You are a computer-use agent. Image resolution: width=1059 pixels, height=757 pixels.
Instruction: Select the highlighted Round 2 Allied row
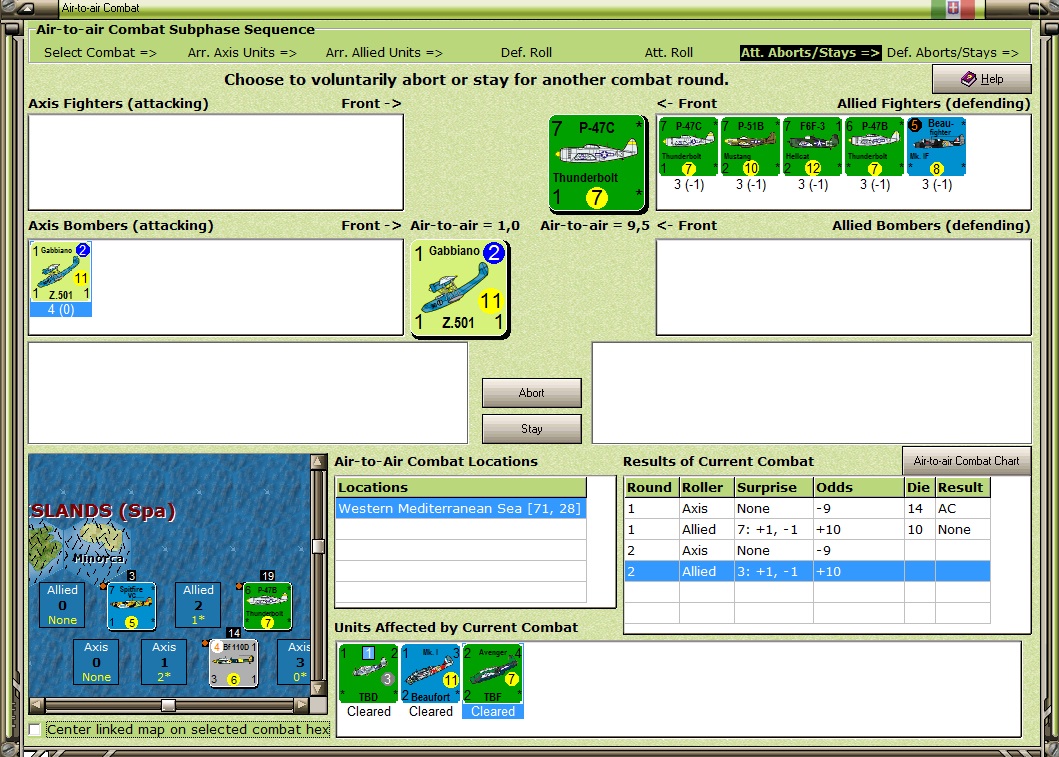(807, 571)
